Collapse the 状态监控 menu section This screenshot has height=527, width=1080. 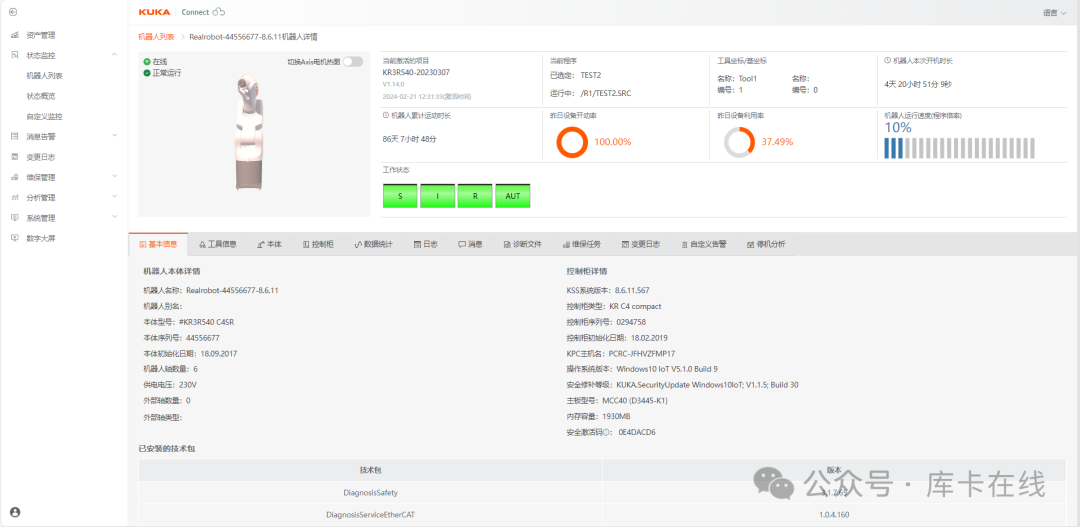(x=114, y=55)
